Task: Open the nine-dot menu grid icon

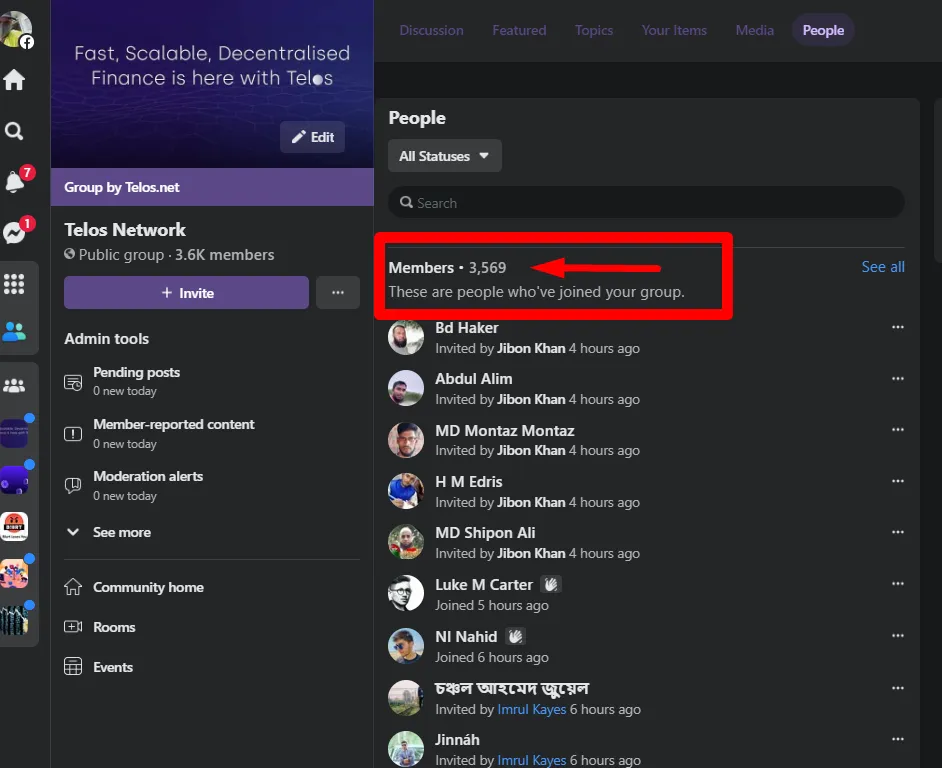Action: [14, 284]
